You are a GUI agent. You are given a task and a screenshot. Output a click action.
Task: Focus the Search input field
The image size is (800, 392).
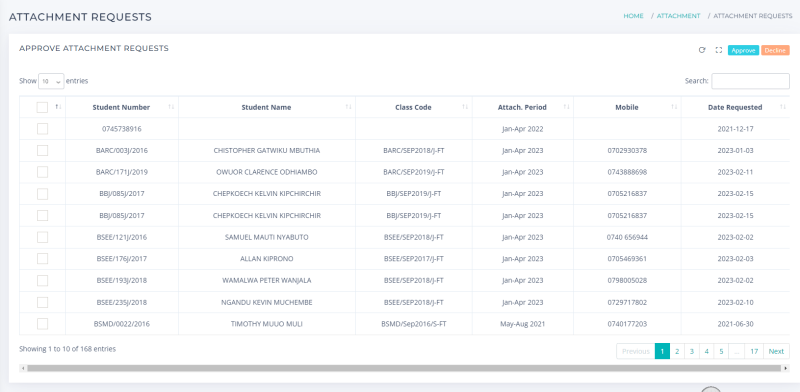[751, 81]
